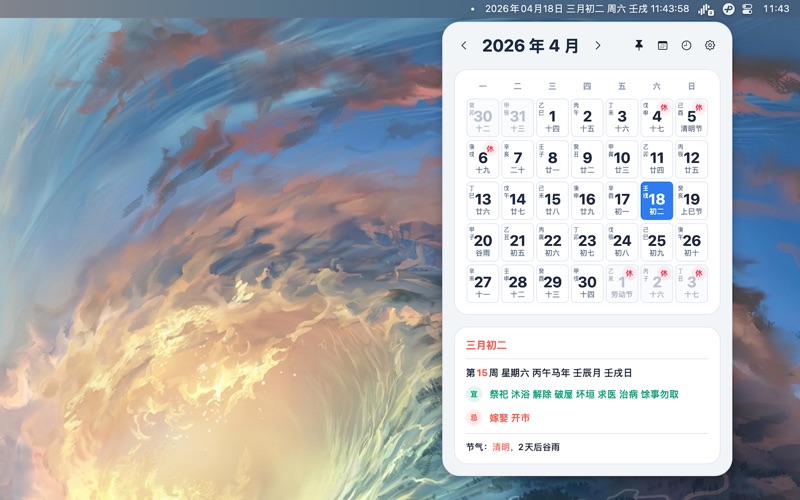This screenshot has height=500, width=800.
Task: Open Control Center in the menu bar
Action: click(x=747, y=9)
